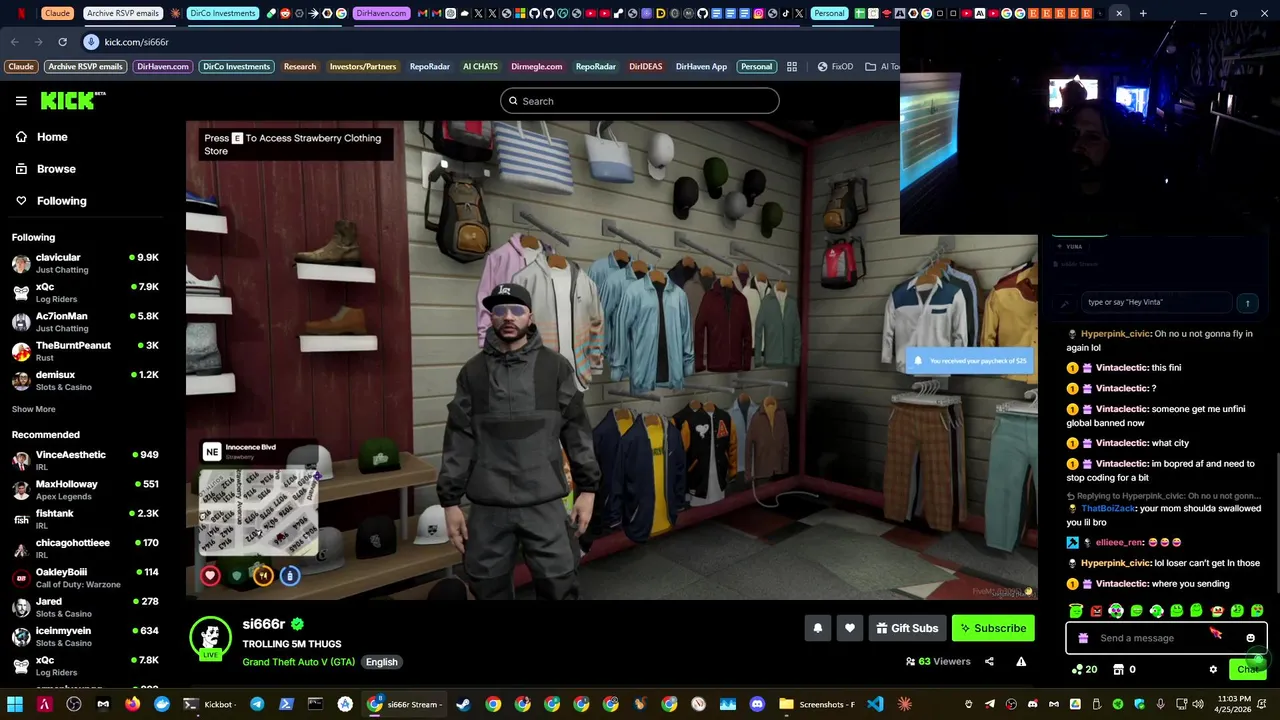Report the stream via warning icon
Screen dimensions: 1280x720
[x=1021, y=661]
